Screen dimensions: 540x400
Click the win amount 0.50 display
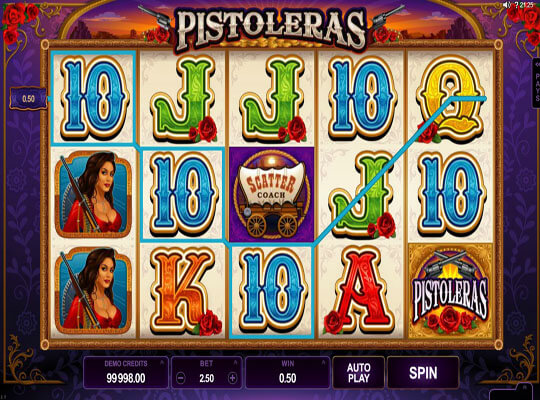(288, 379)
